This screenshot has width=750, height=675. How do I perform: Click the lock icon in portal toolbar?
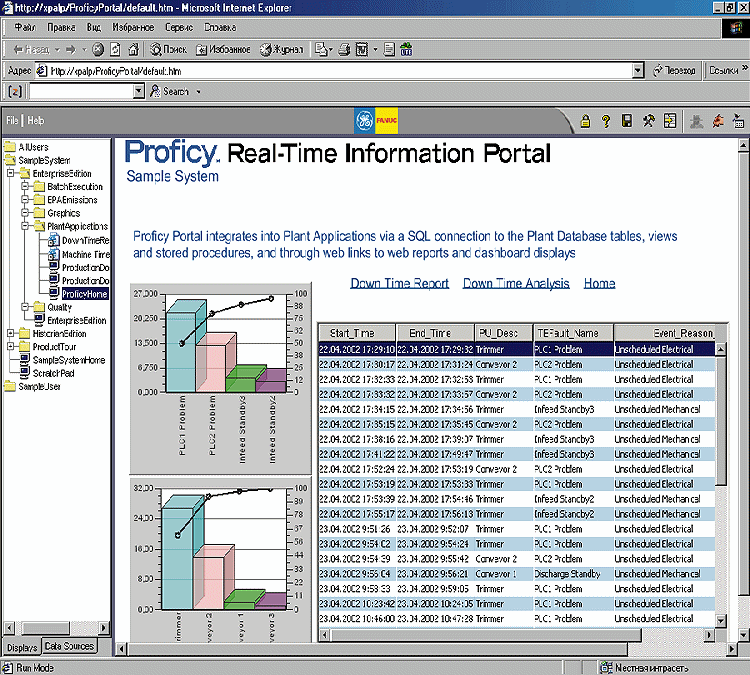point(585,121)
